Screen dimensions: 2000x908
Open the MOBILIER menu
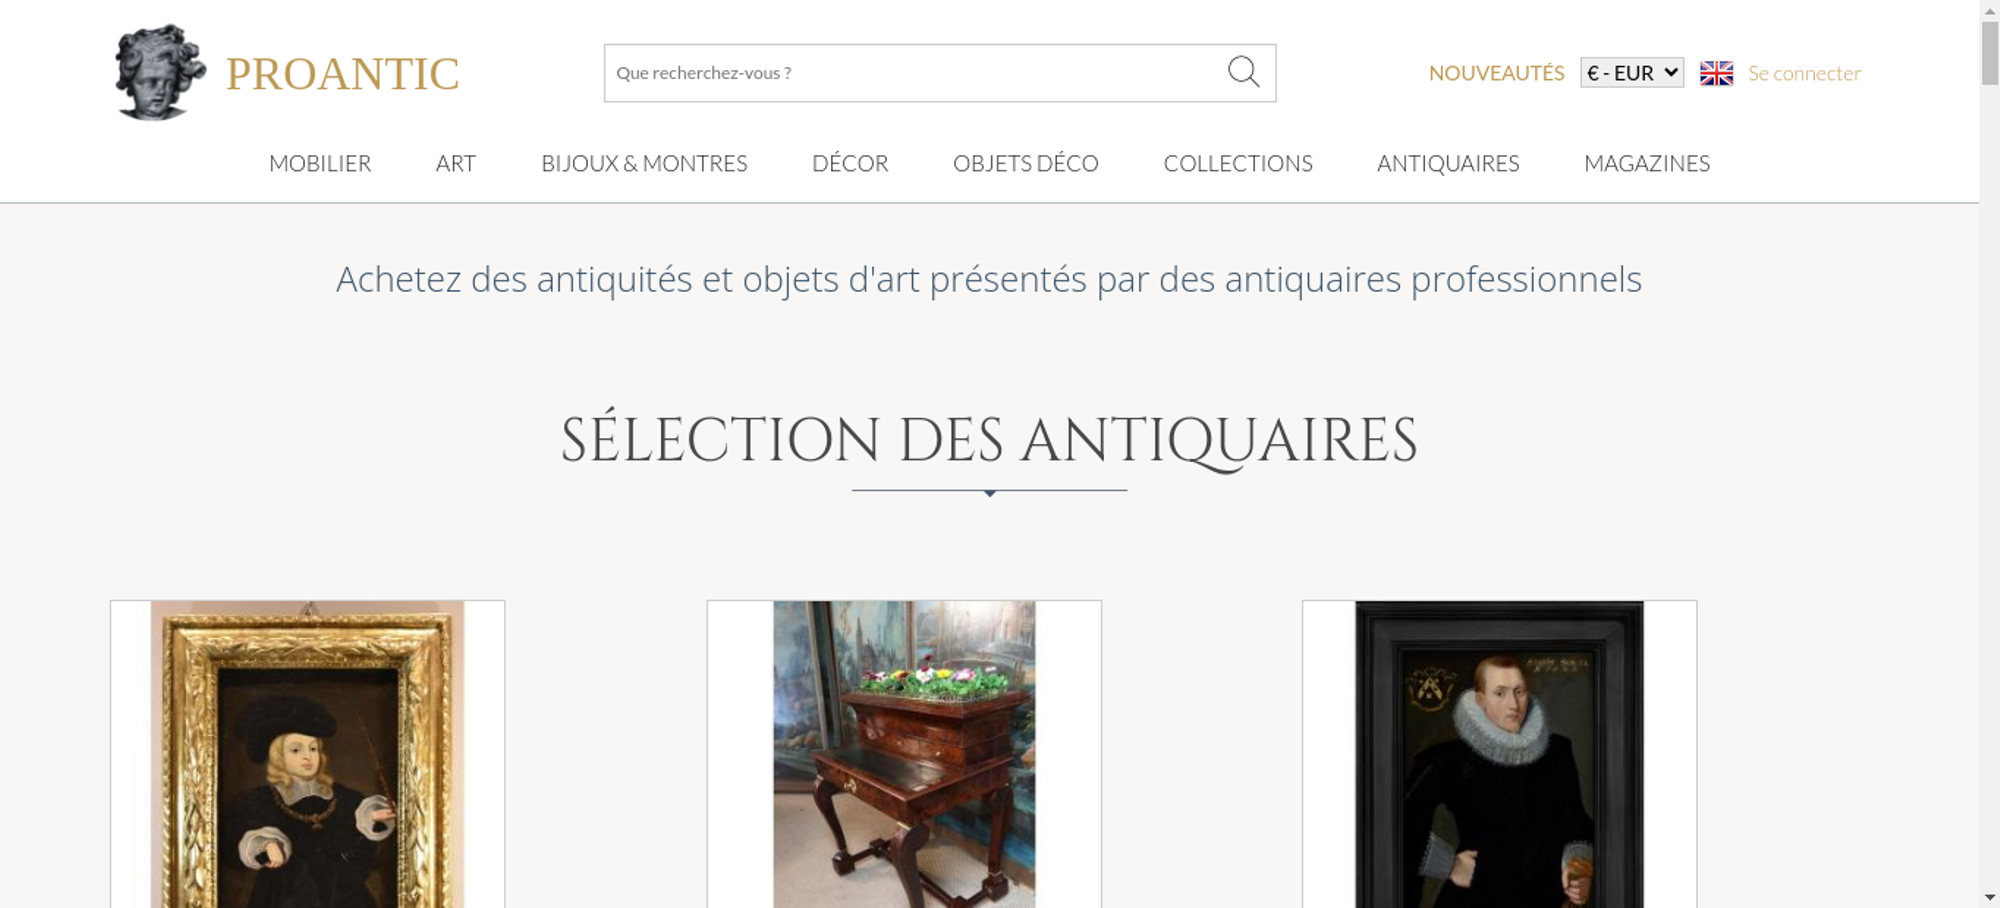(x=320, y=163)
